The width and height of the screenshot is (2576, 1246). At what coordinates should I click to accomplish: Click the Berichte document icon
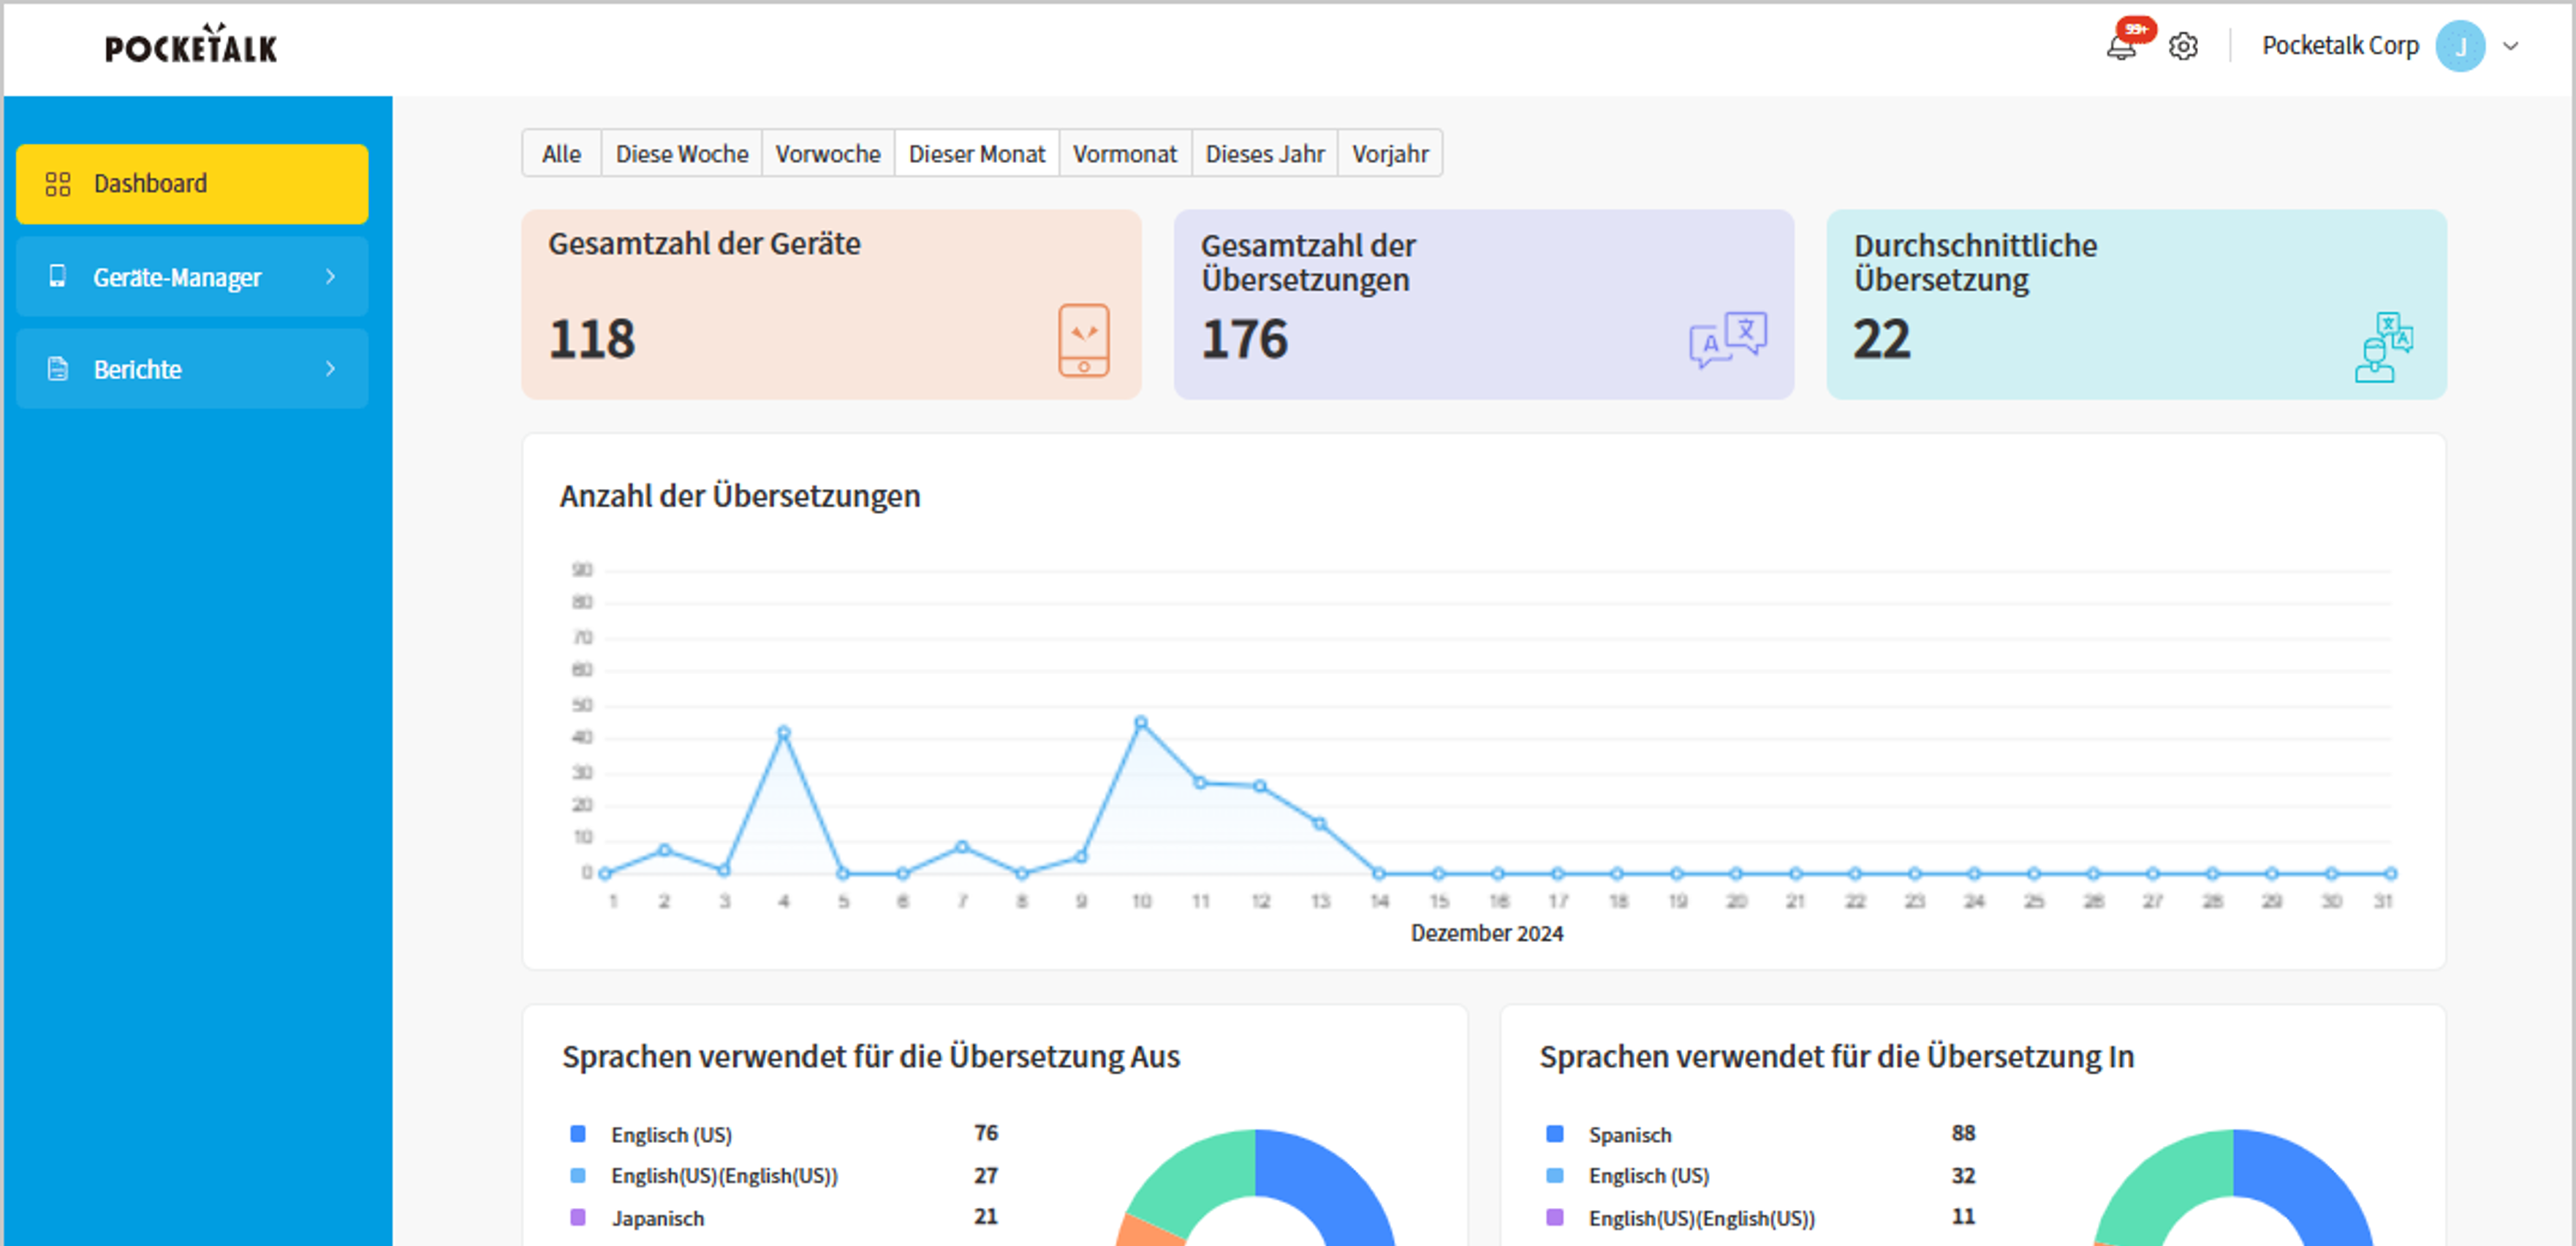click(x=58, y=369)
